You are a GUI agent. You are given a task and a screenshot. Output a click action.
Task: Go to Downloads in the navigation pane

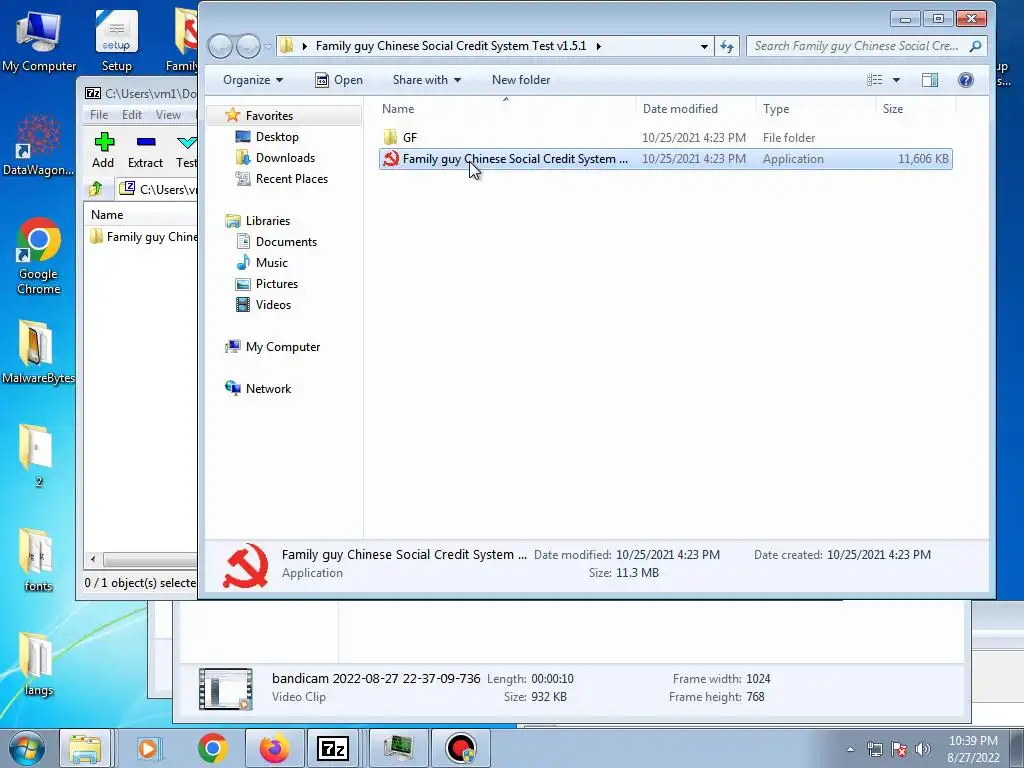[x=275, y=157]
